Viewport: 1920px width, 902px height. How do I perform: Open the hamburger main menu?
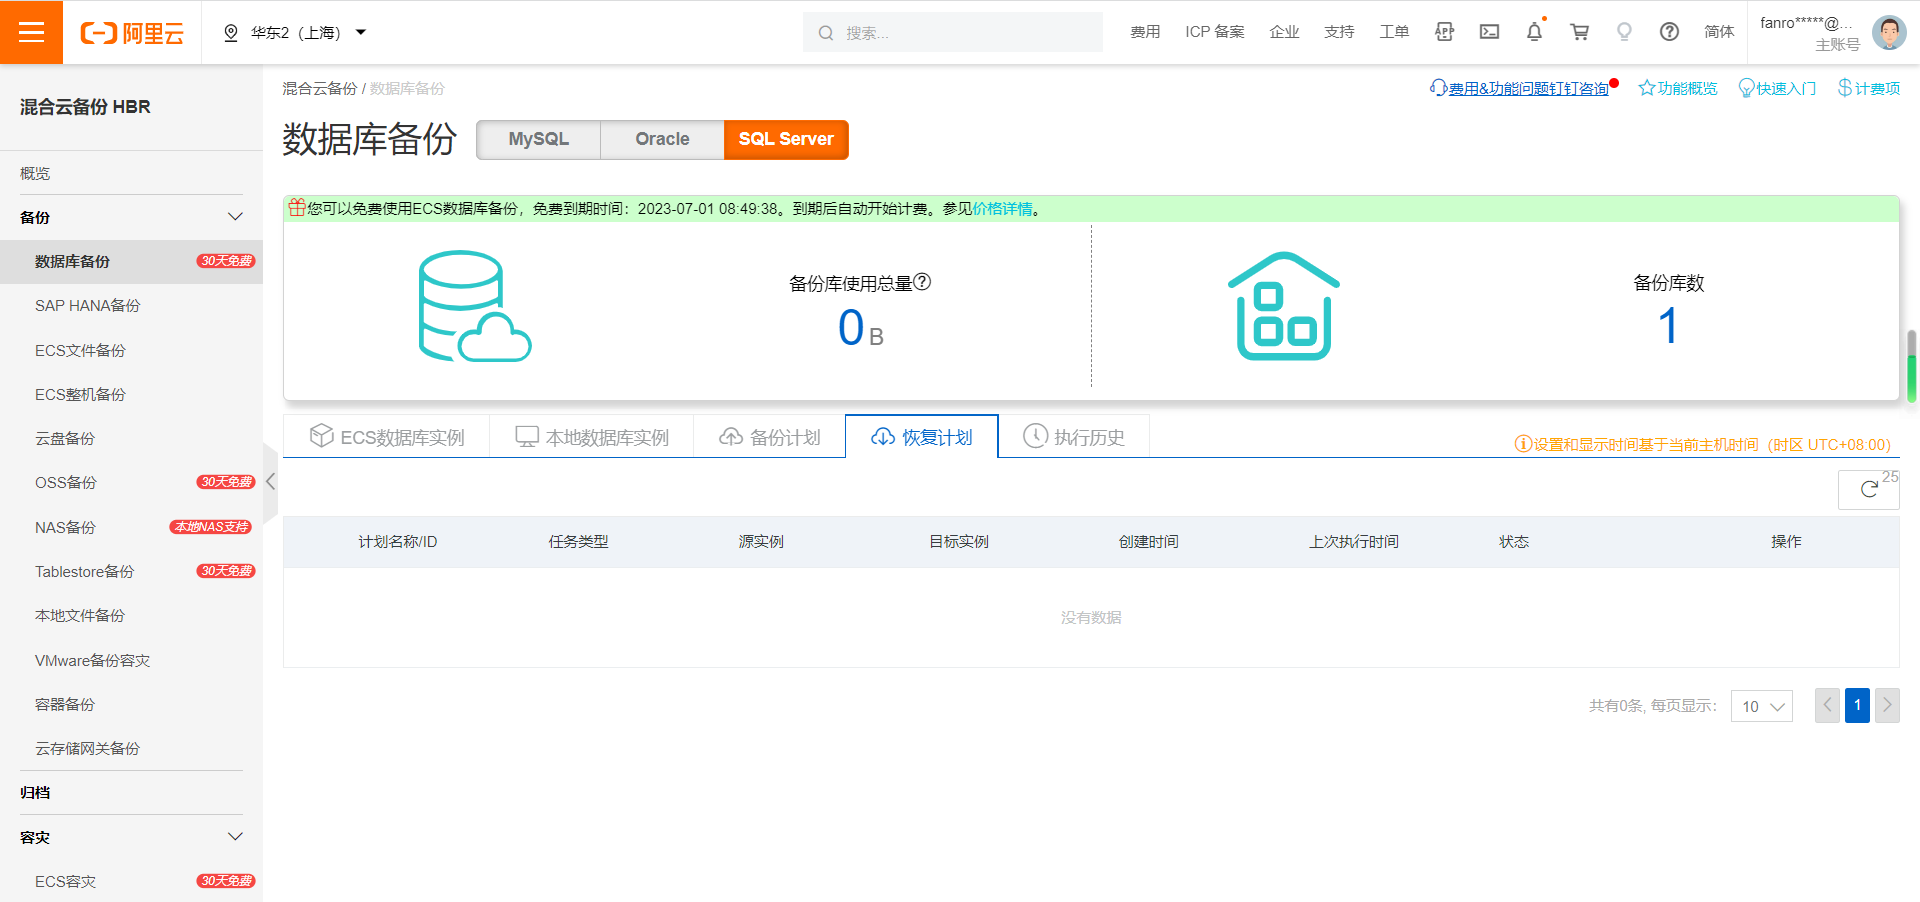coord(31,32)
